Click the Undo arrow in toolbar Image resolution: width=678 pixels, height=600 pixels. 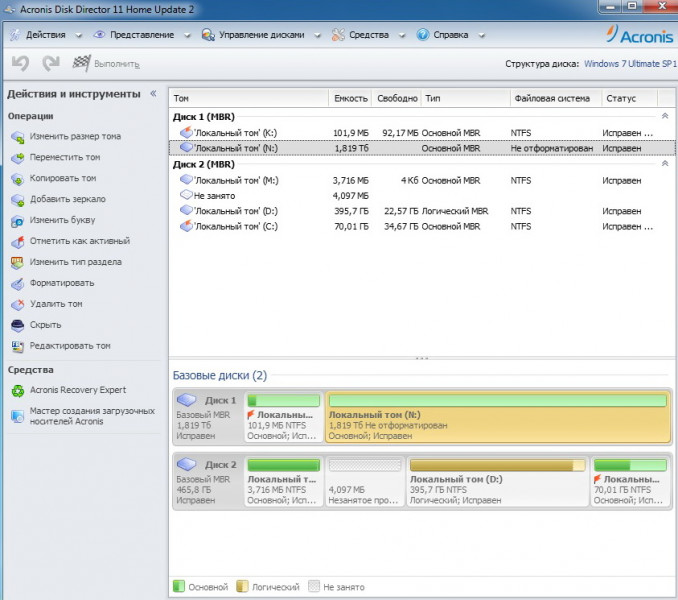click(x=20, y=63)
